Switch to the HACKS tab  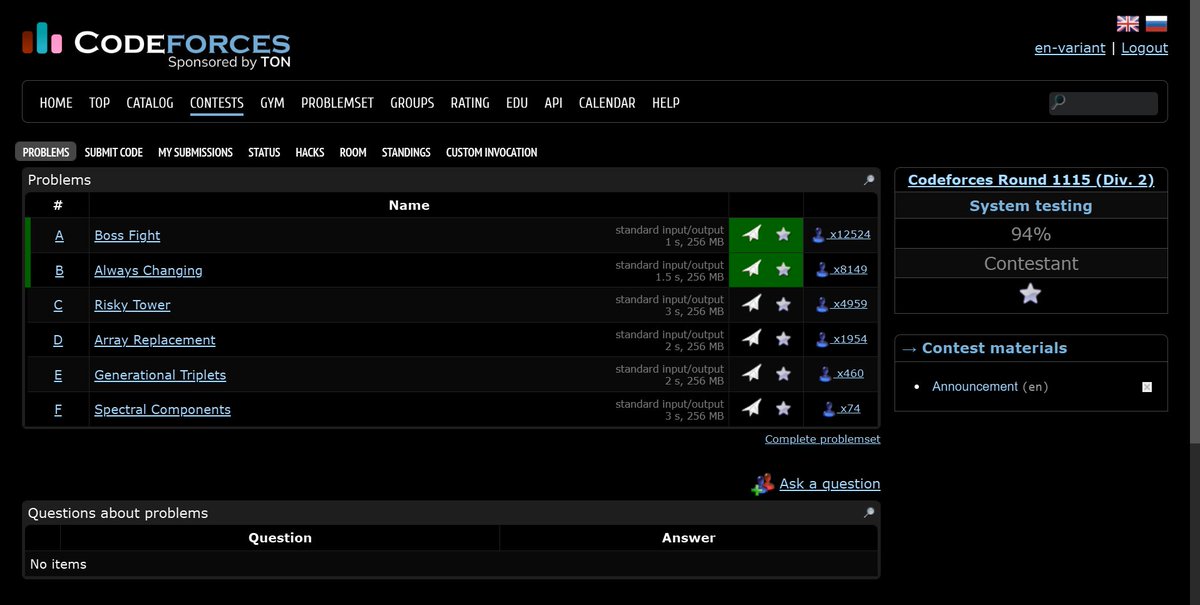pos(310,152)
